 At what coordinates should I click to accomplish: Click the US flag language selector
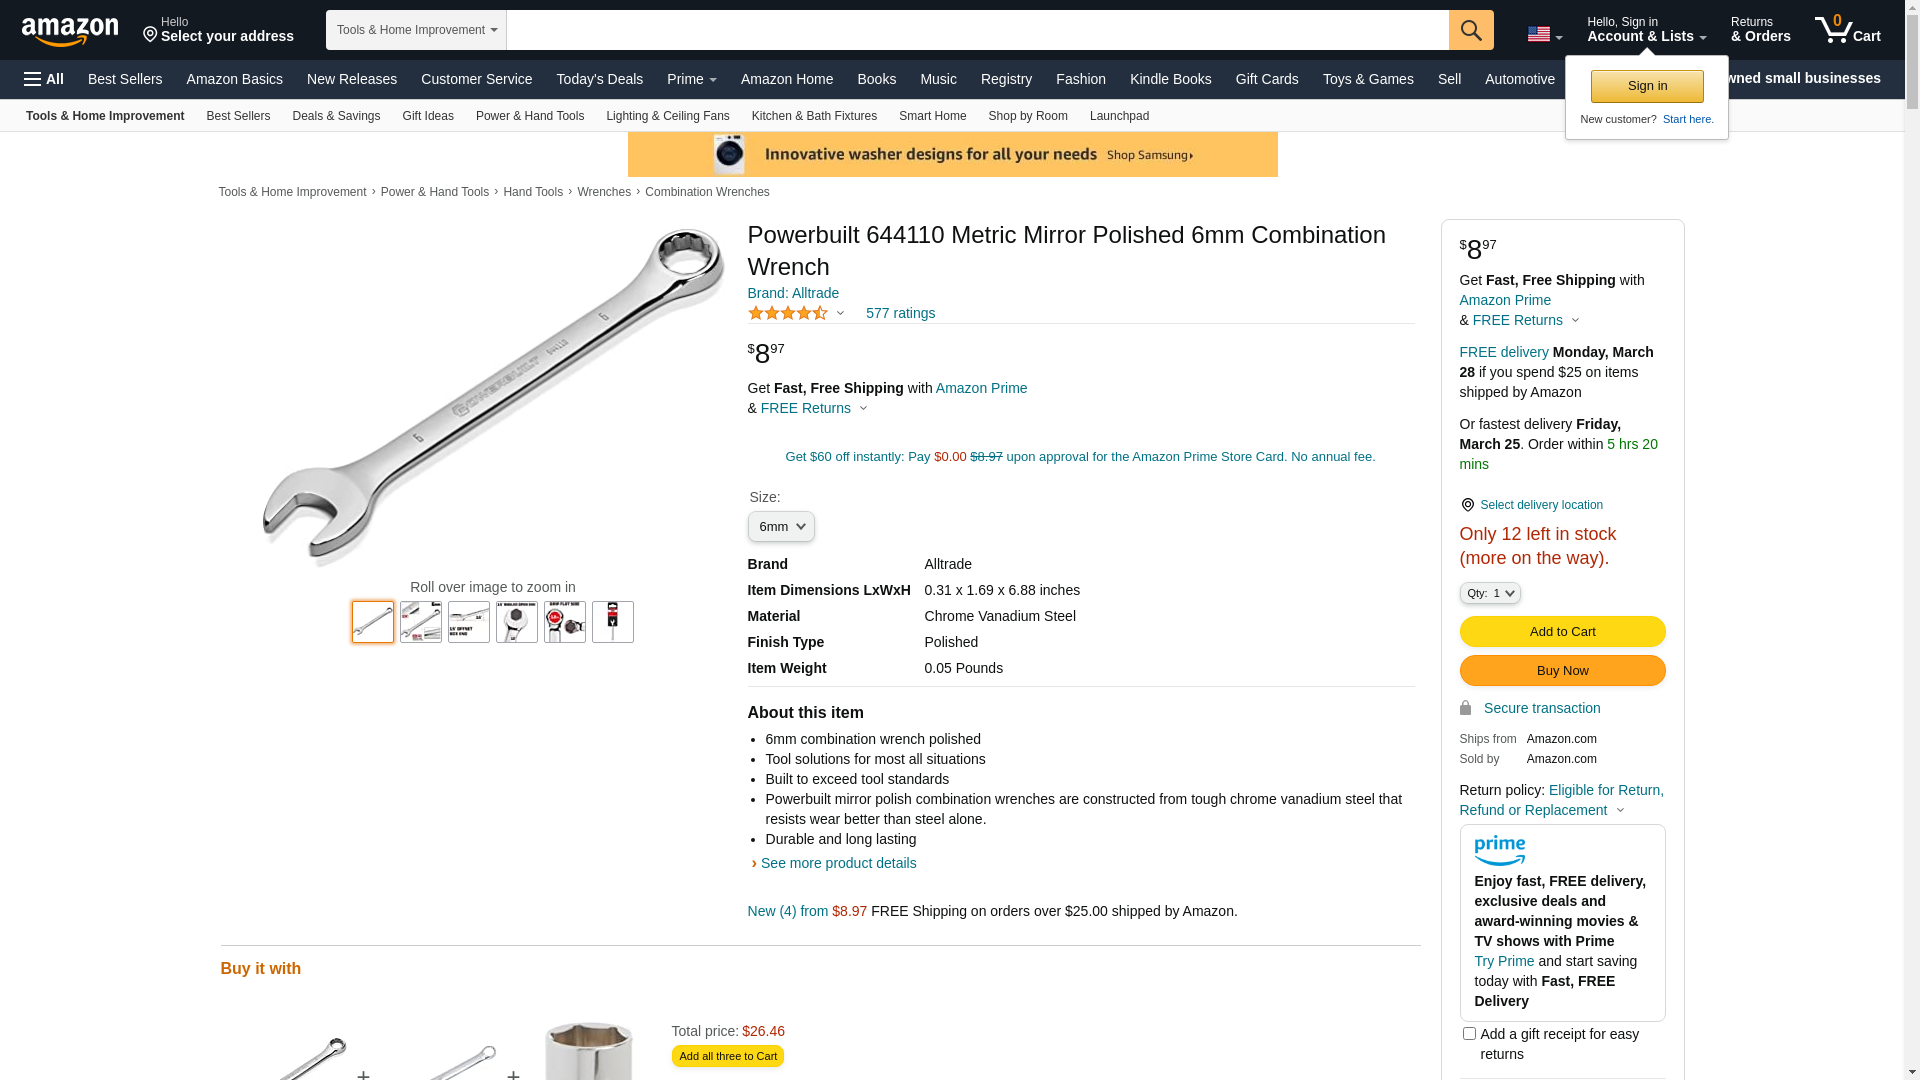point(1544,35)
